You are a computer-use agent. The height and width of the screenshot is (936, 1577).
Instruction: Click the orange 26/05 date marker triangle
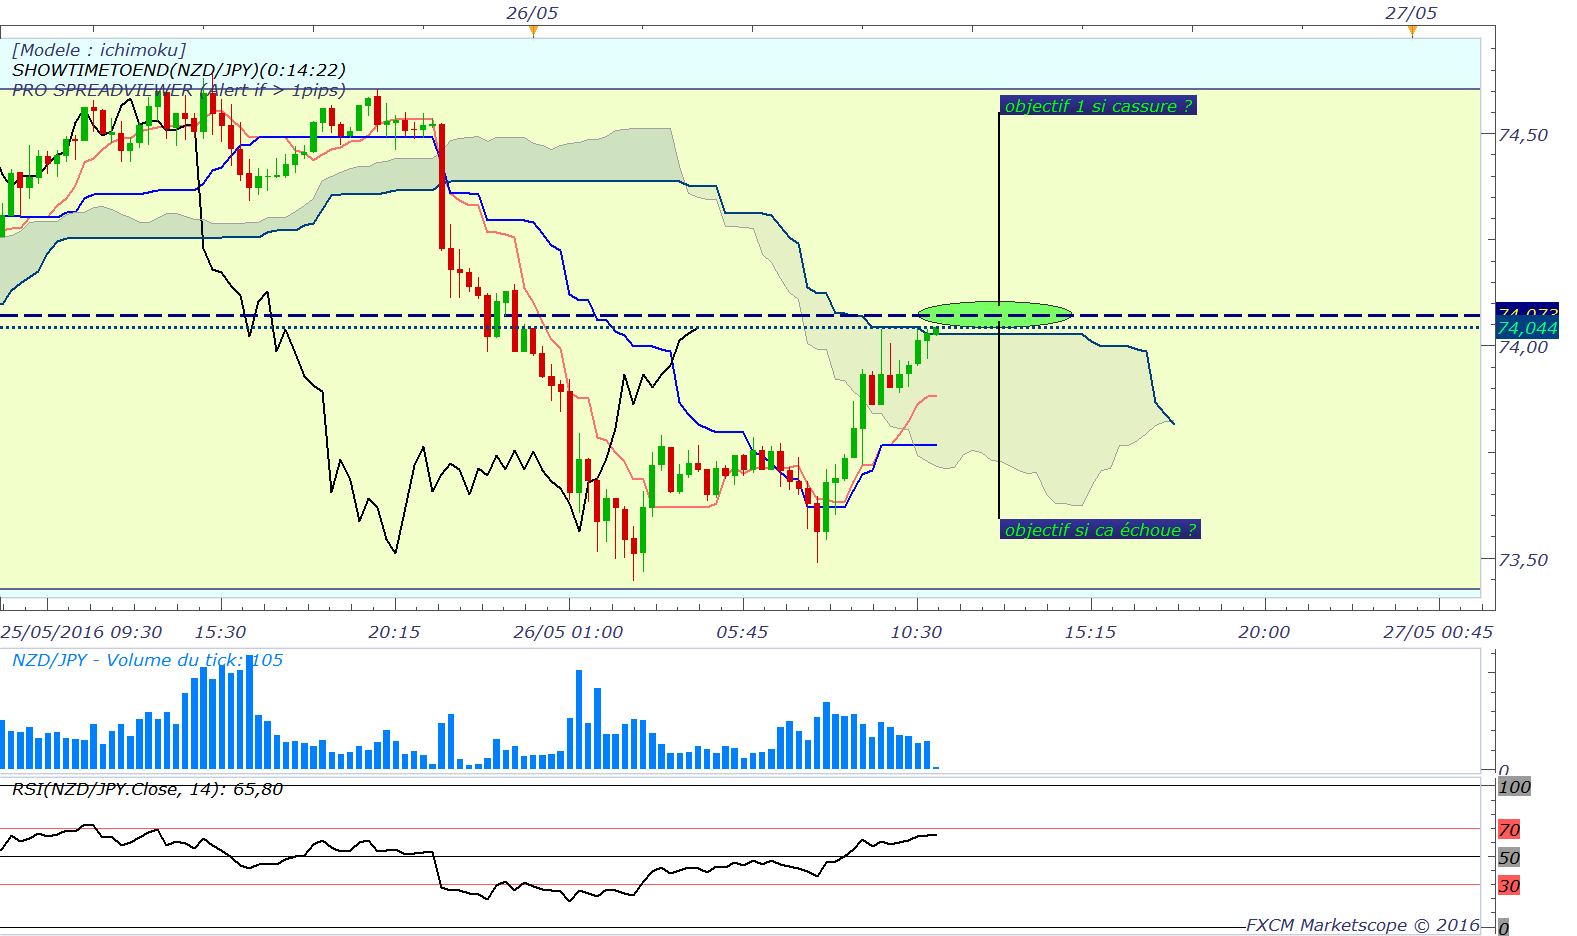[x=533, y=31]
